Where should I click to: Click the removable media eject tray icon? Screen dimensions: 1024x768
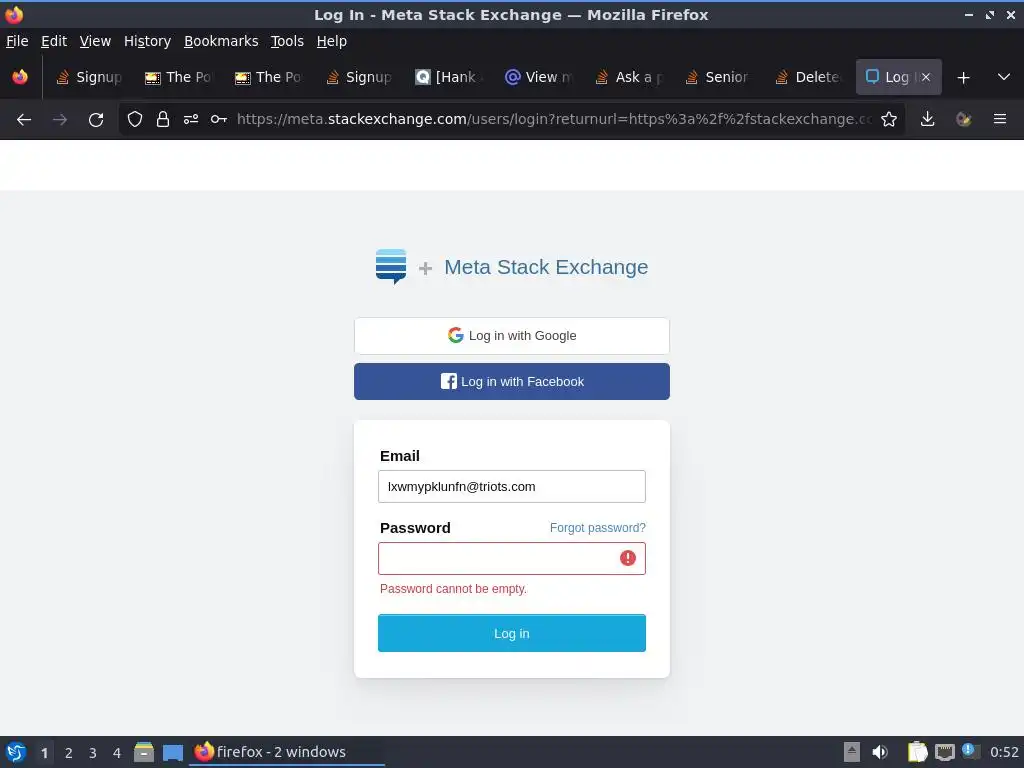(x=852, y=752)
